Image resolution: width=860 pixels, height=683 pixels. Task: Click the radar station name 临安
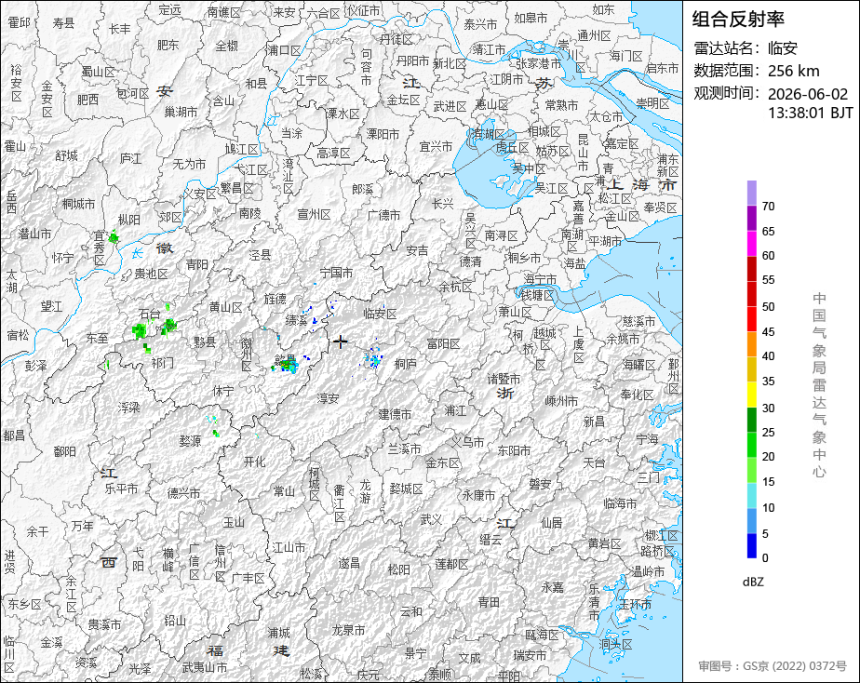[782, 48]
